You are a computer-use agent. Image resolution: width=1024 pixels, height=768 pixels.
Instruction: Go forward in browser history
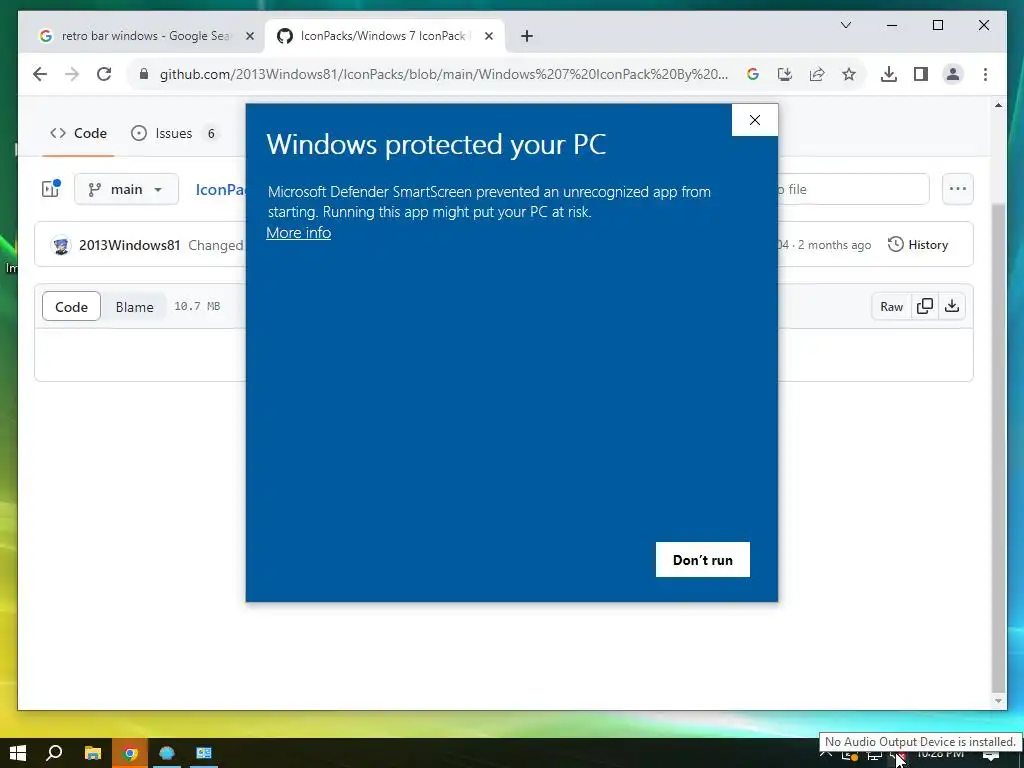(x=72, y=74)
